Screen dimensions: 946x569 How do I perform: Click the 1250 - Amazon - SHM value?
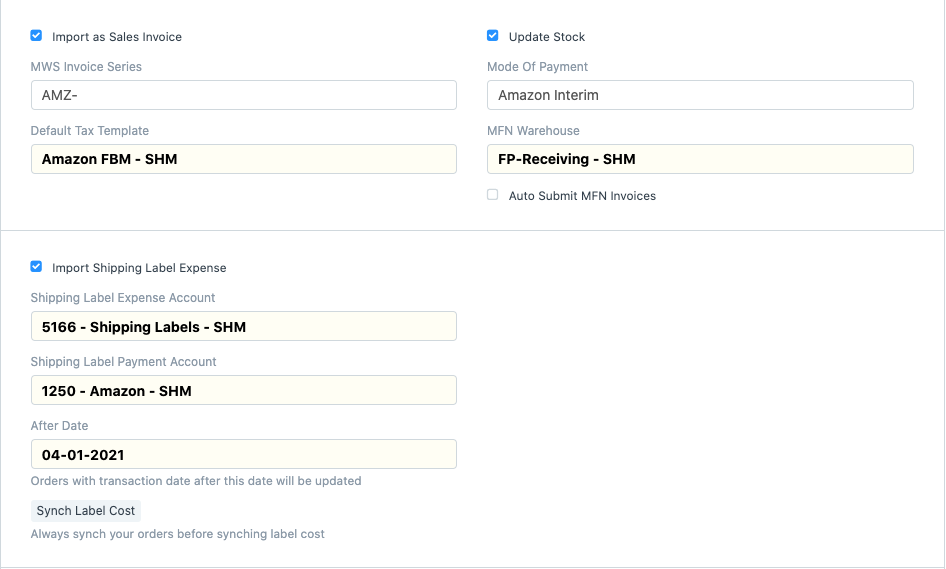(x=116, y=391)
